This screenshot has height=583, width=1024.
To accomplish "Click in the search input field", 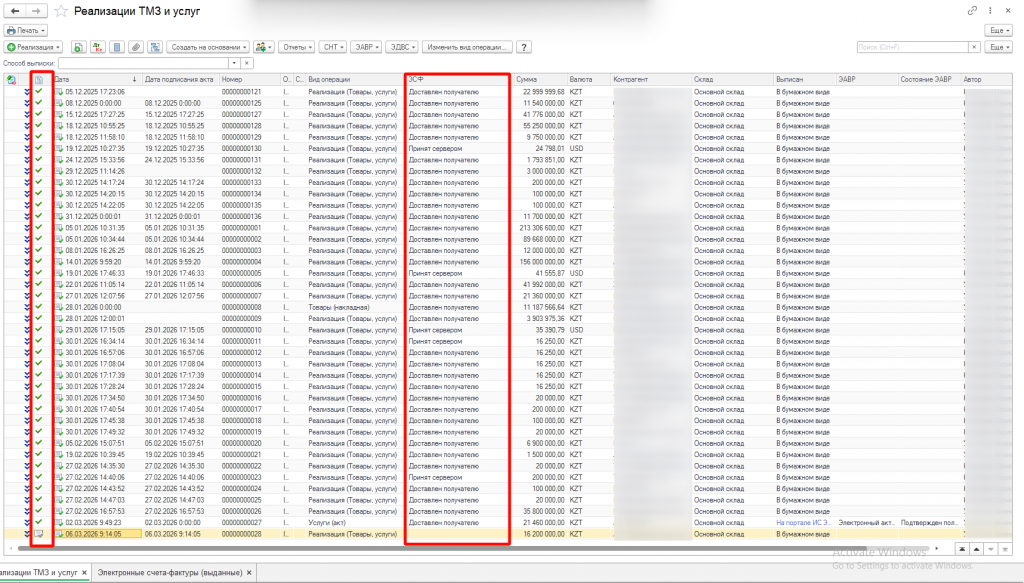I will [x=912, y=47].
